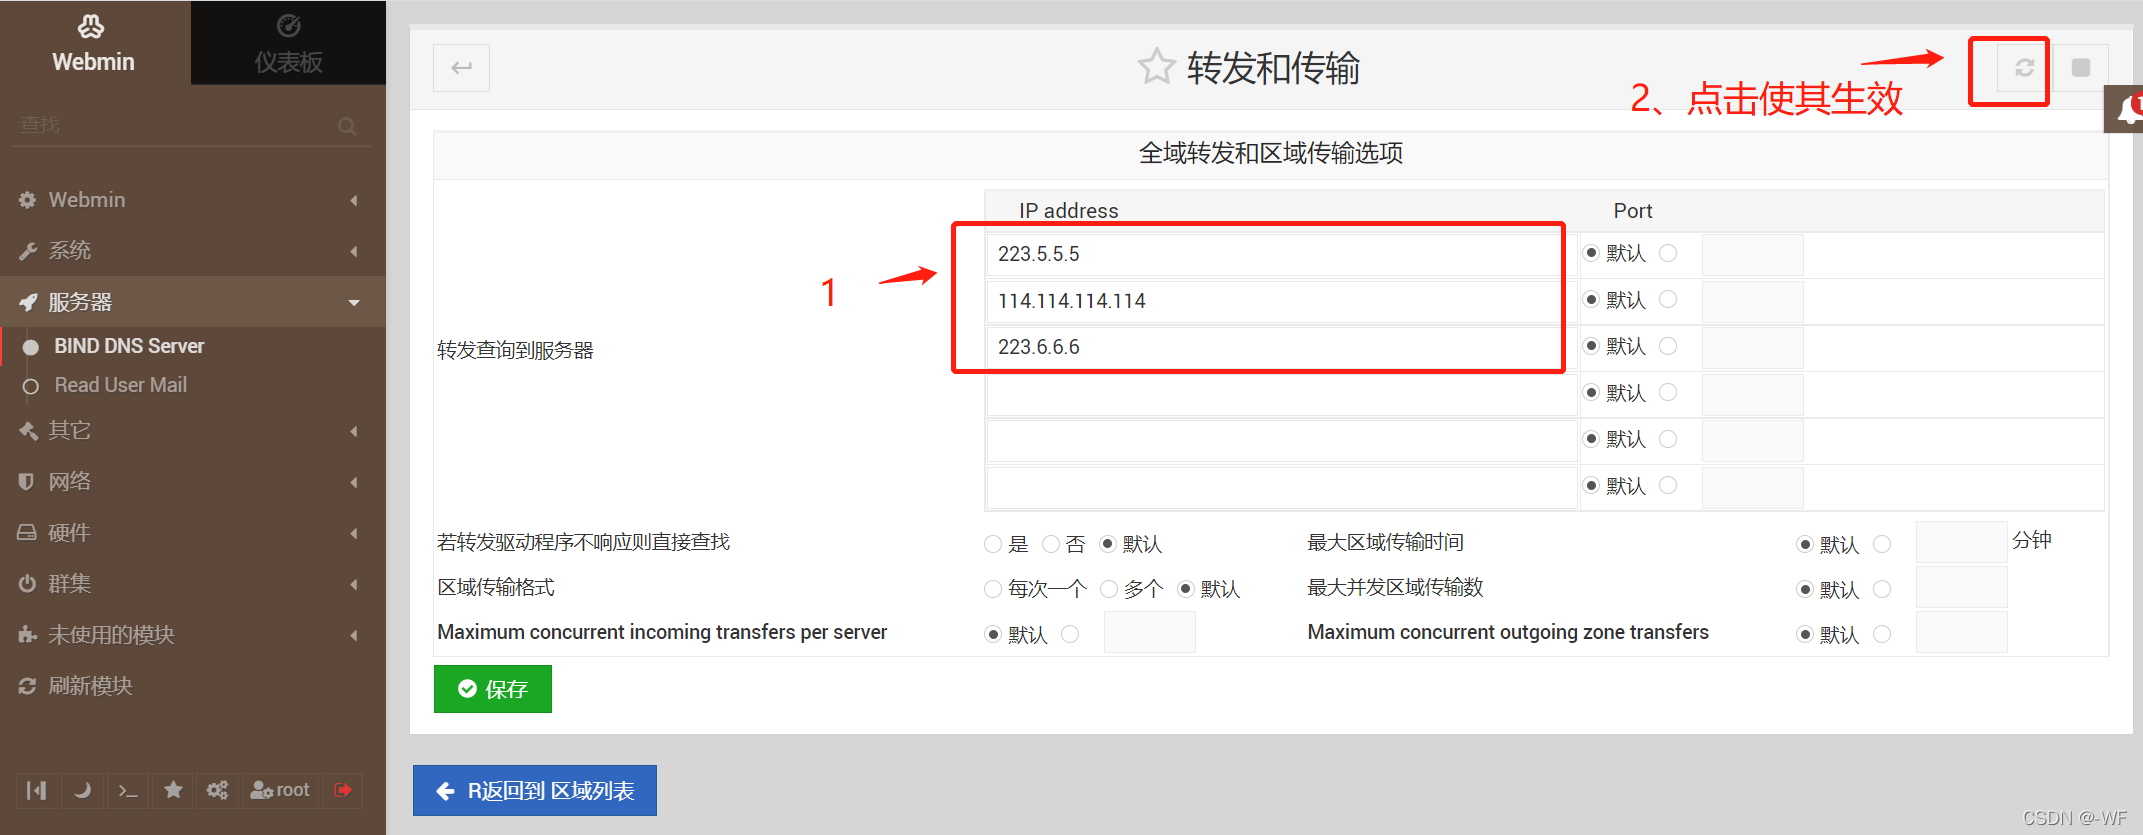Screen dimensions: 2143x835
Task: Open Read User Mail module
Action: [x=120, y=385]
